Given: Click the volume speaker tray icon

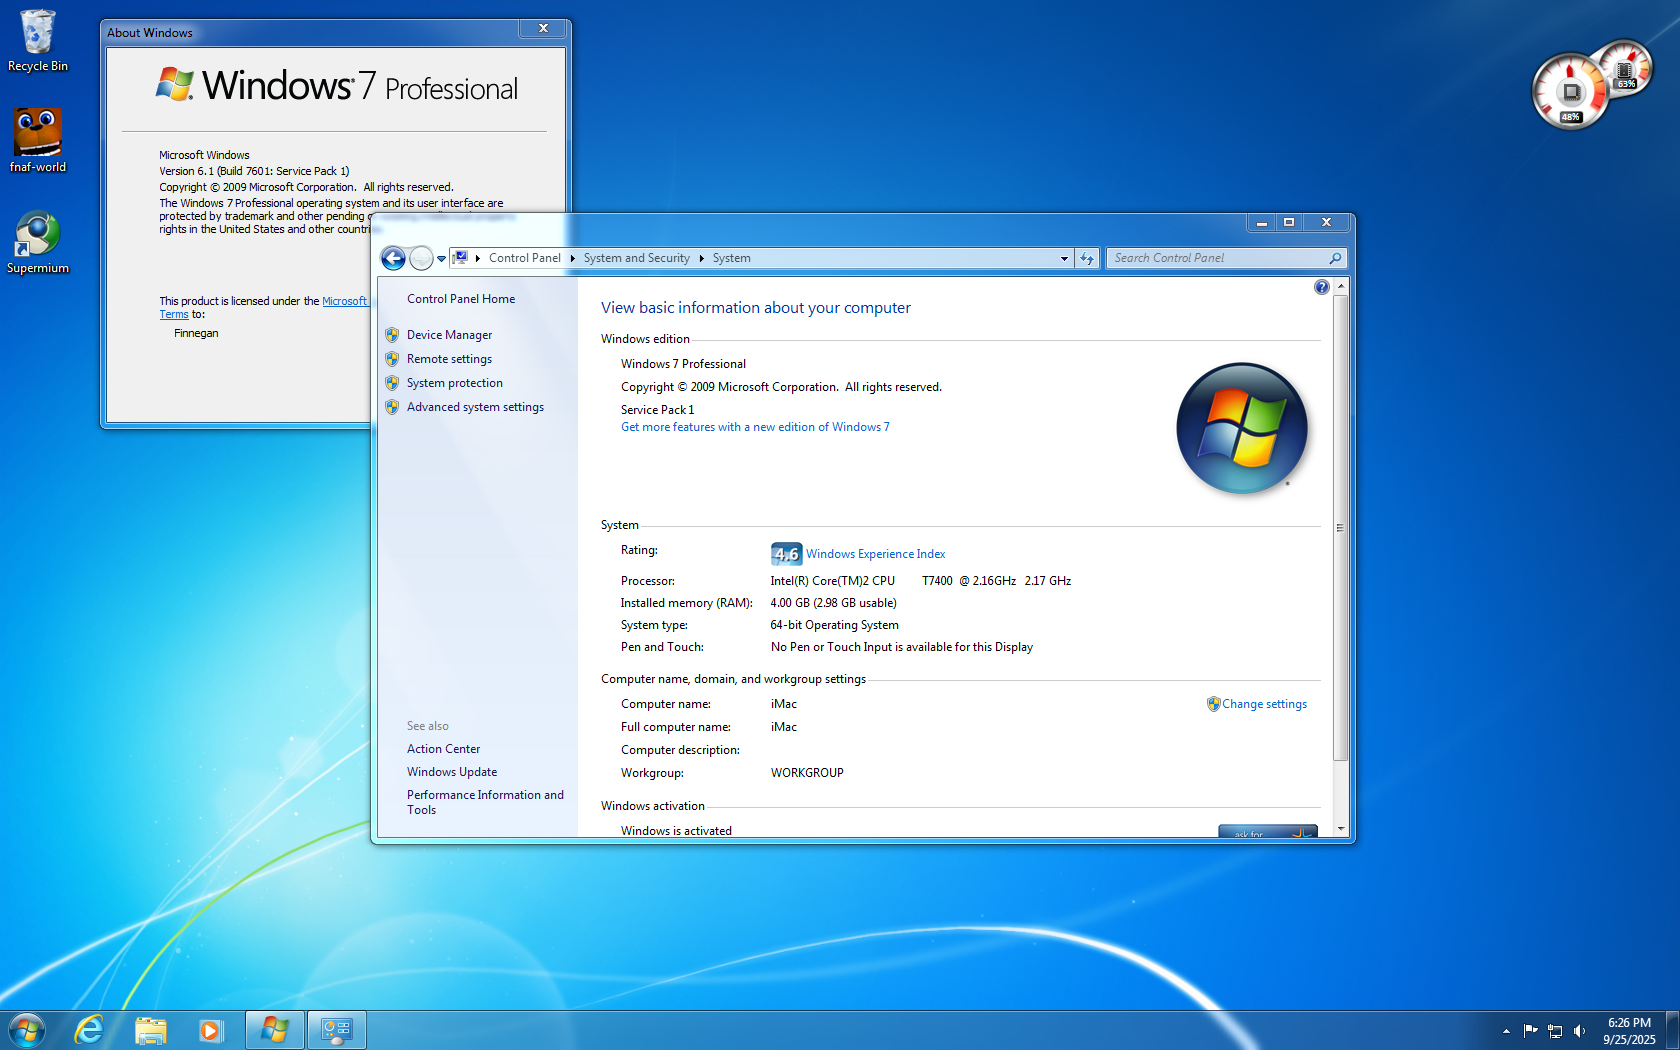Looking at the screenshot, I should pyautogui.click(x=1579, y=1031).
